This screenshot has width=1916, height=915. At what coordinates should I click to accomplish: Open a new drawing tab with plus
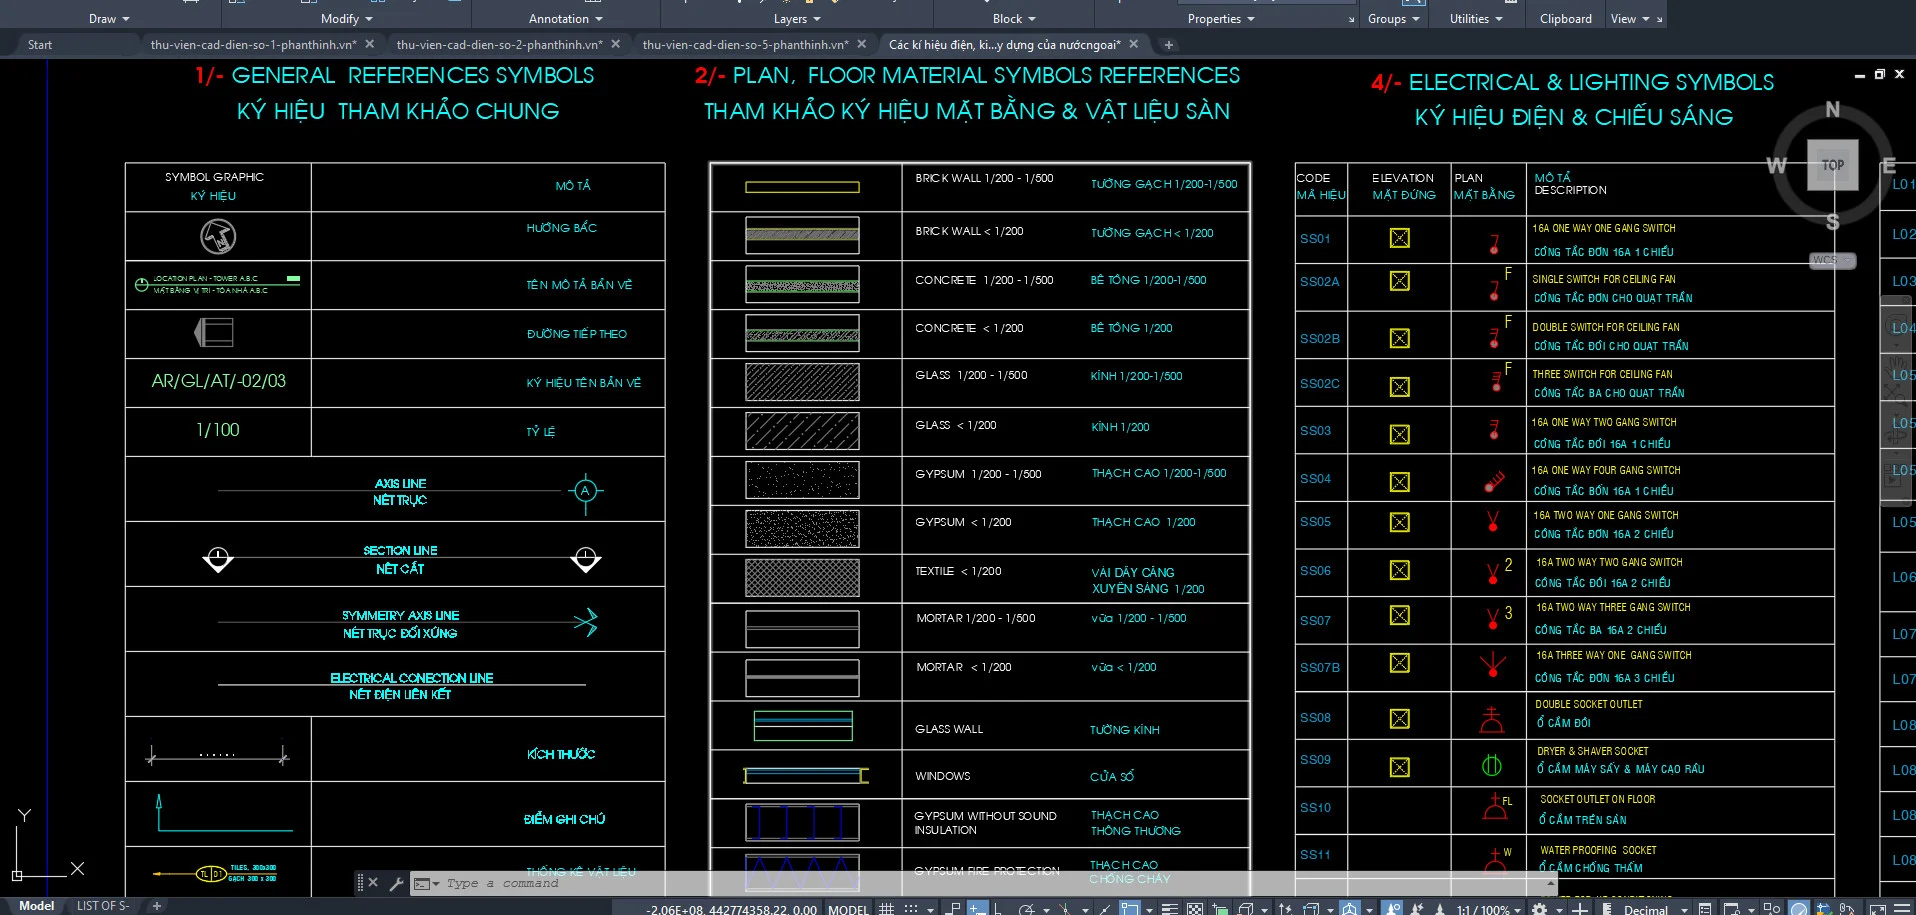click(1169, 44)
